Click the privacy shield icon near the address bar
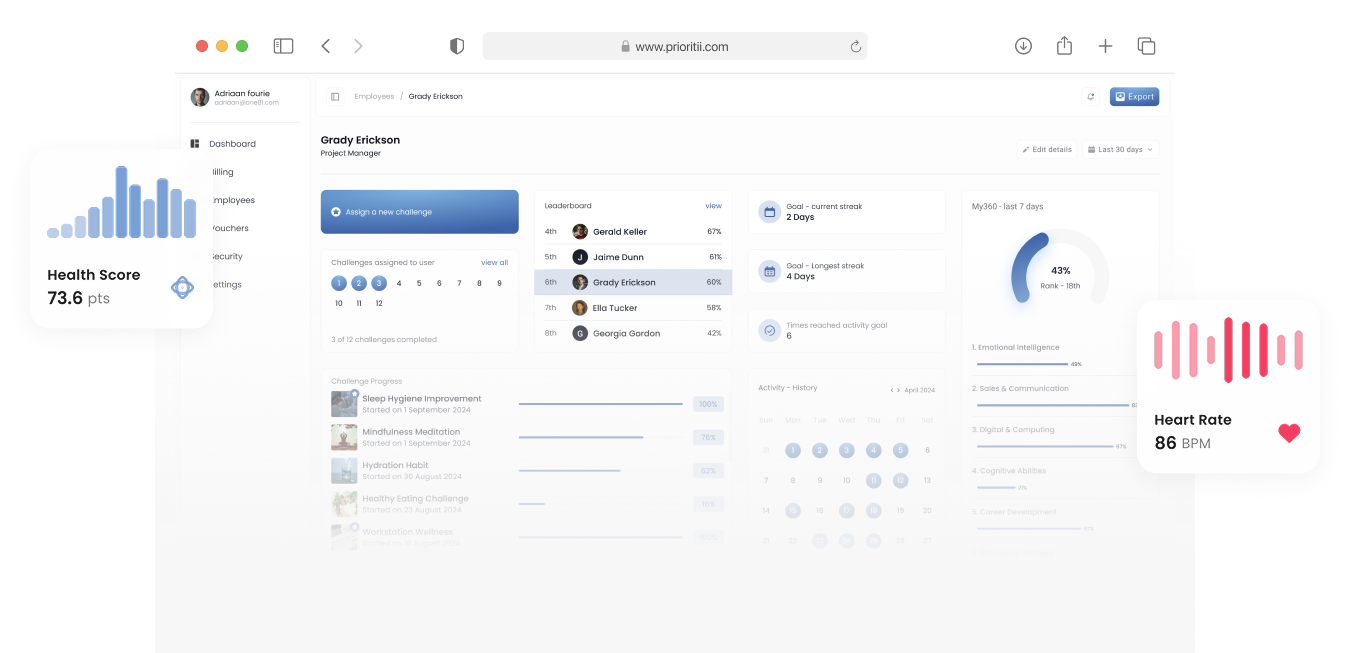This screenshot has width=1350, height=653. coord(457,45)
